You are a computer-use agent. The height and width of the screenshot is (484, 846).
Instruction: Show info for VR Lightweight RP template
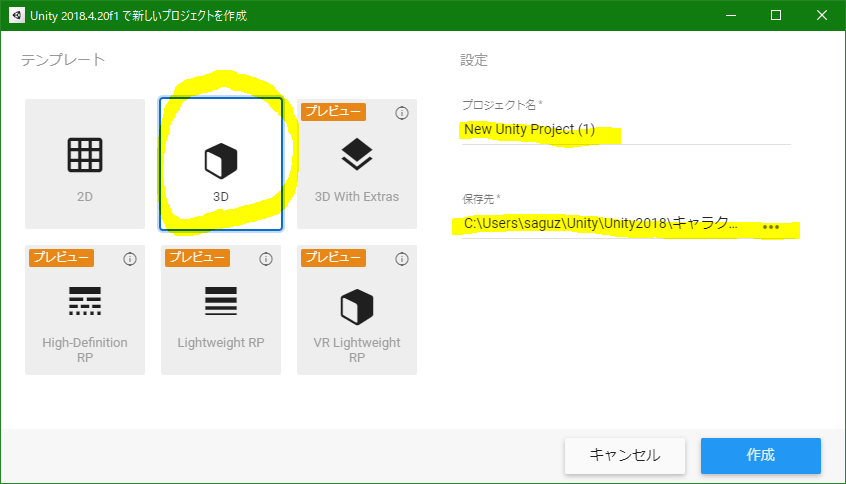(x=401, y=259)
